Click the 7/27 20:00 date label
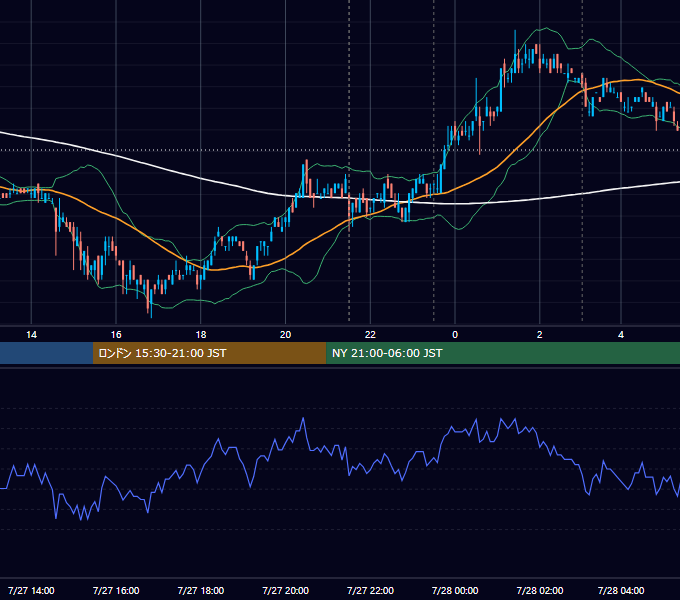The height and width of the screenshot is (600, 680). pos(285,590)
